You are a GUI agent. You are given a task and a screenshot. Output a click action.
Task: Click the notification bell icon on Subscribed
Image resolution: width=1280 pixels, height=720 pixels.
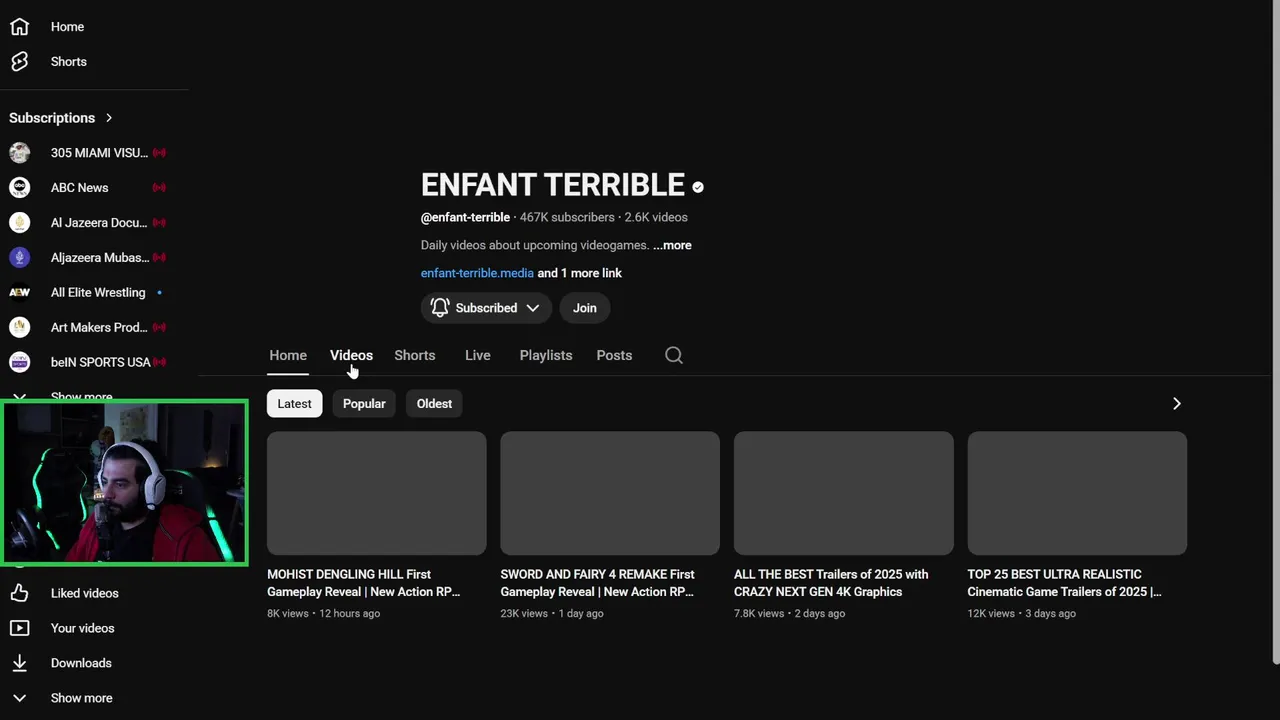(x=440, y=308)
